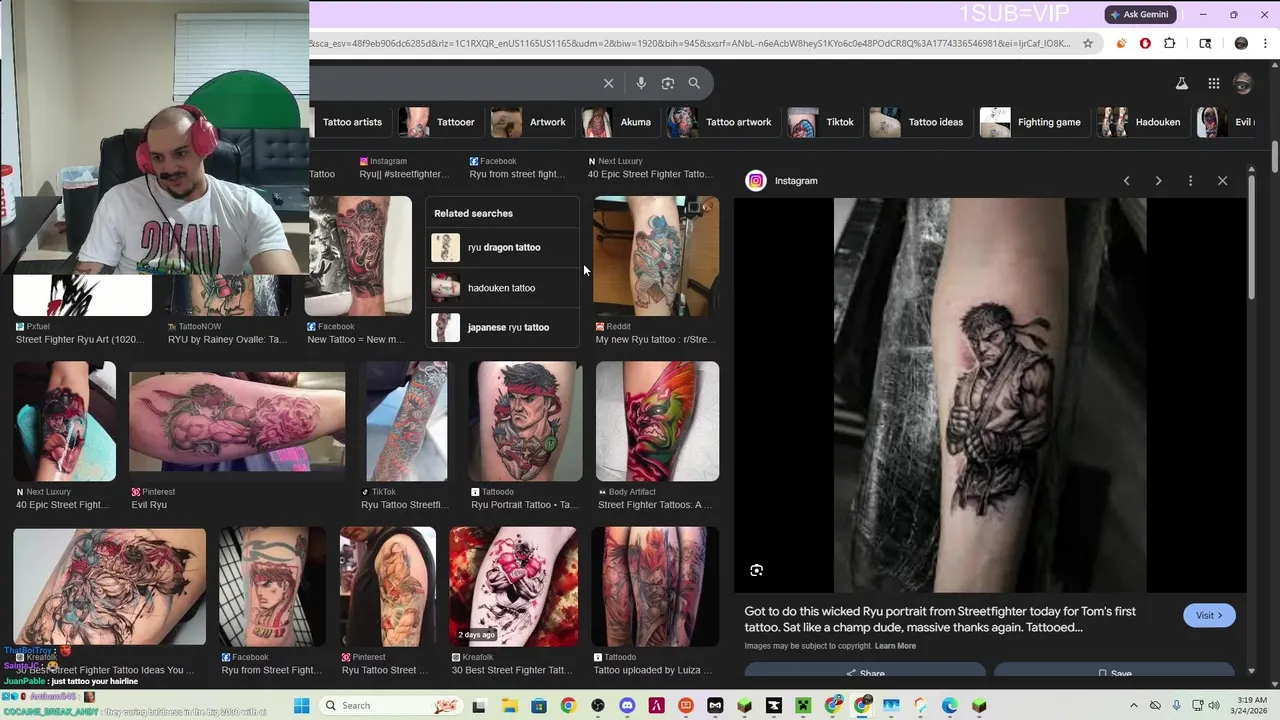Go to next image in preview panel
The height and width of the screenshot is (720, 1280).
(1158, 181)
